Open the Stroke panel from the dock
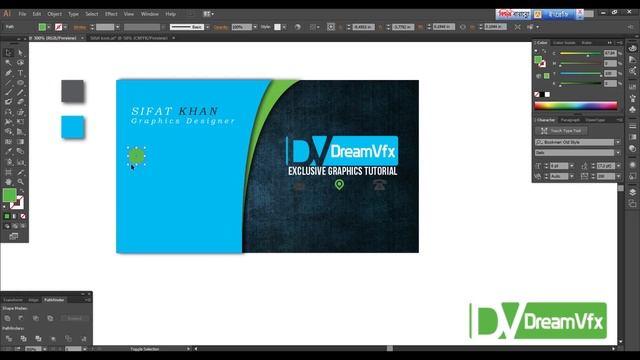Viewport: 640px width, 360px height. point(632,126)
